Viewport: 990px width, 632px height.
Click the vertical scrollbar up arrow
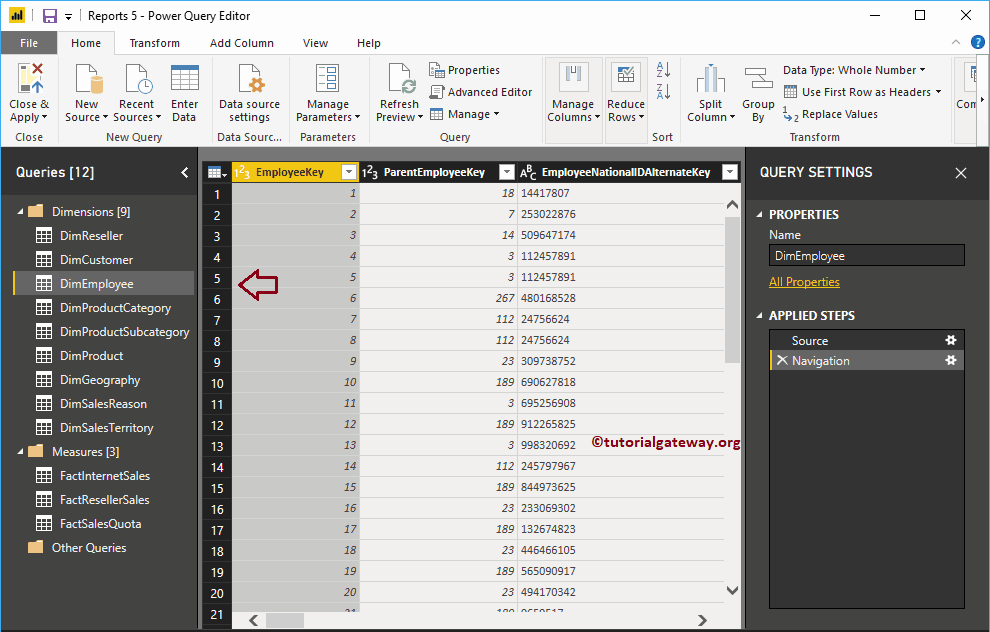coord(732,205)
